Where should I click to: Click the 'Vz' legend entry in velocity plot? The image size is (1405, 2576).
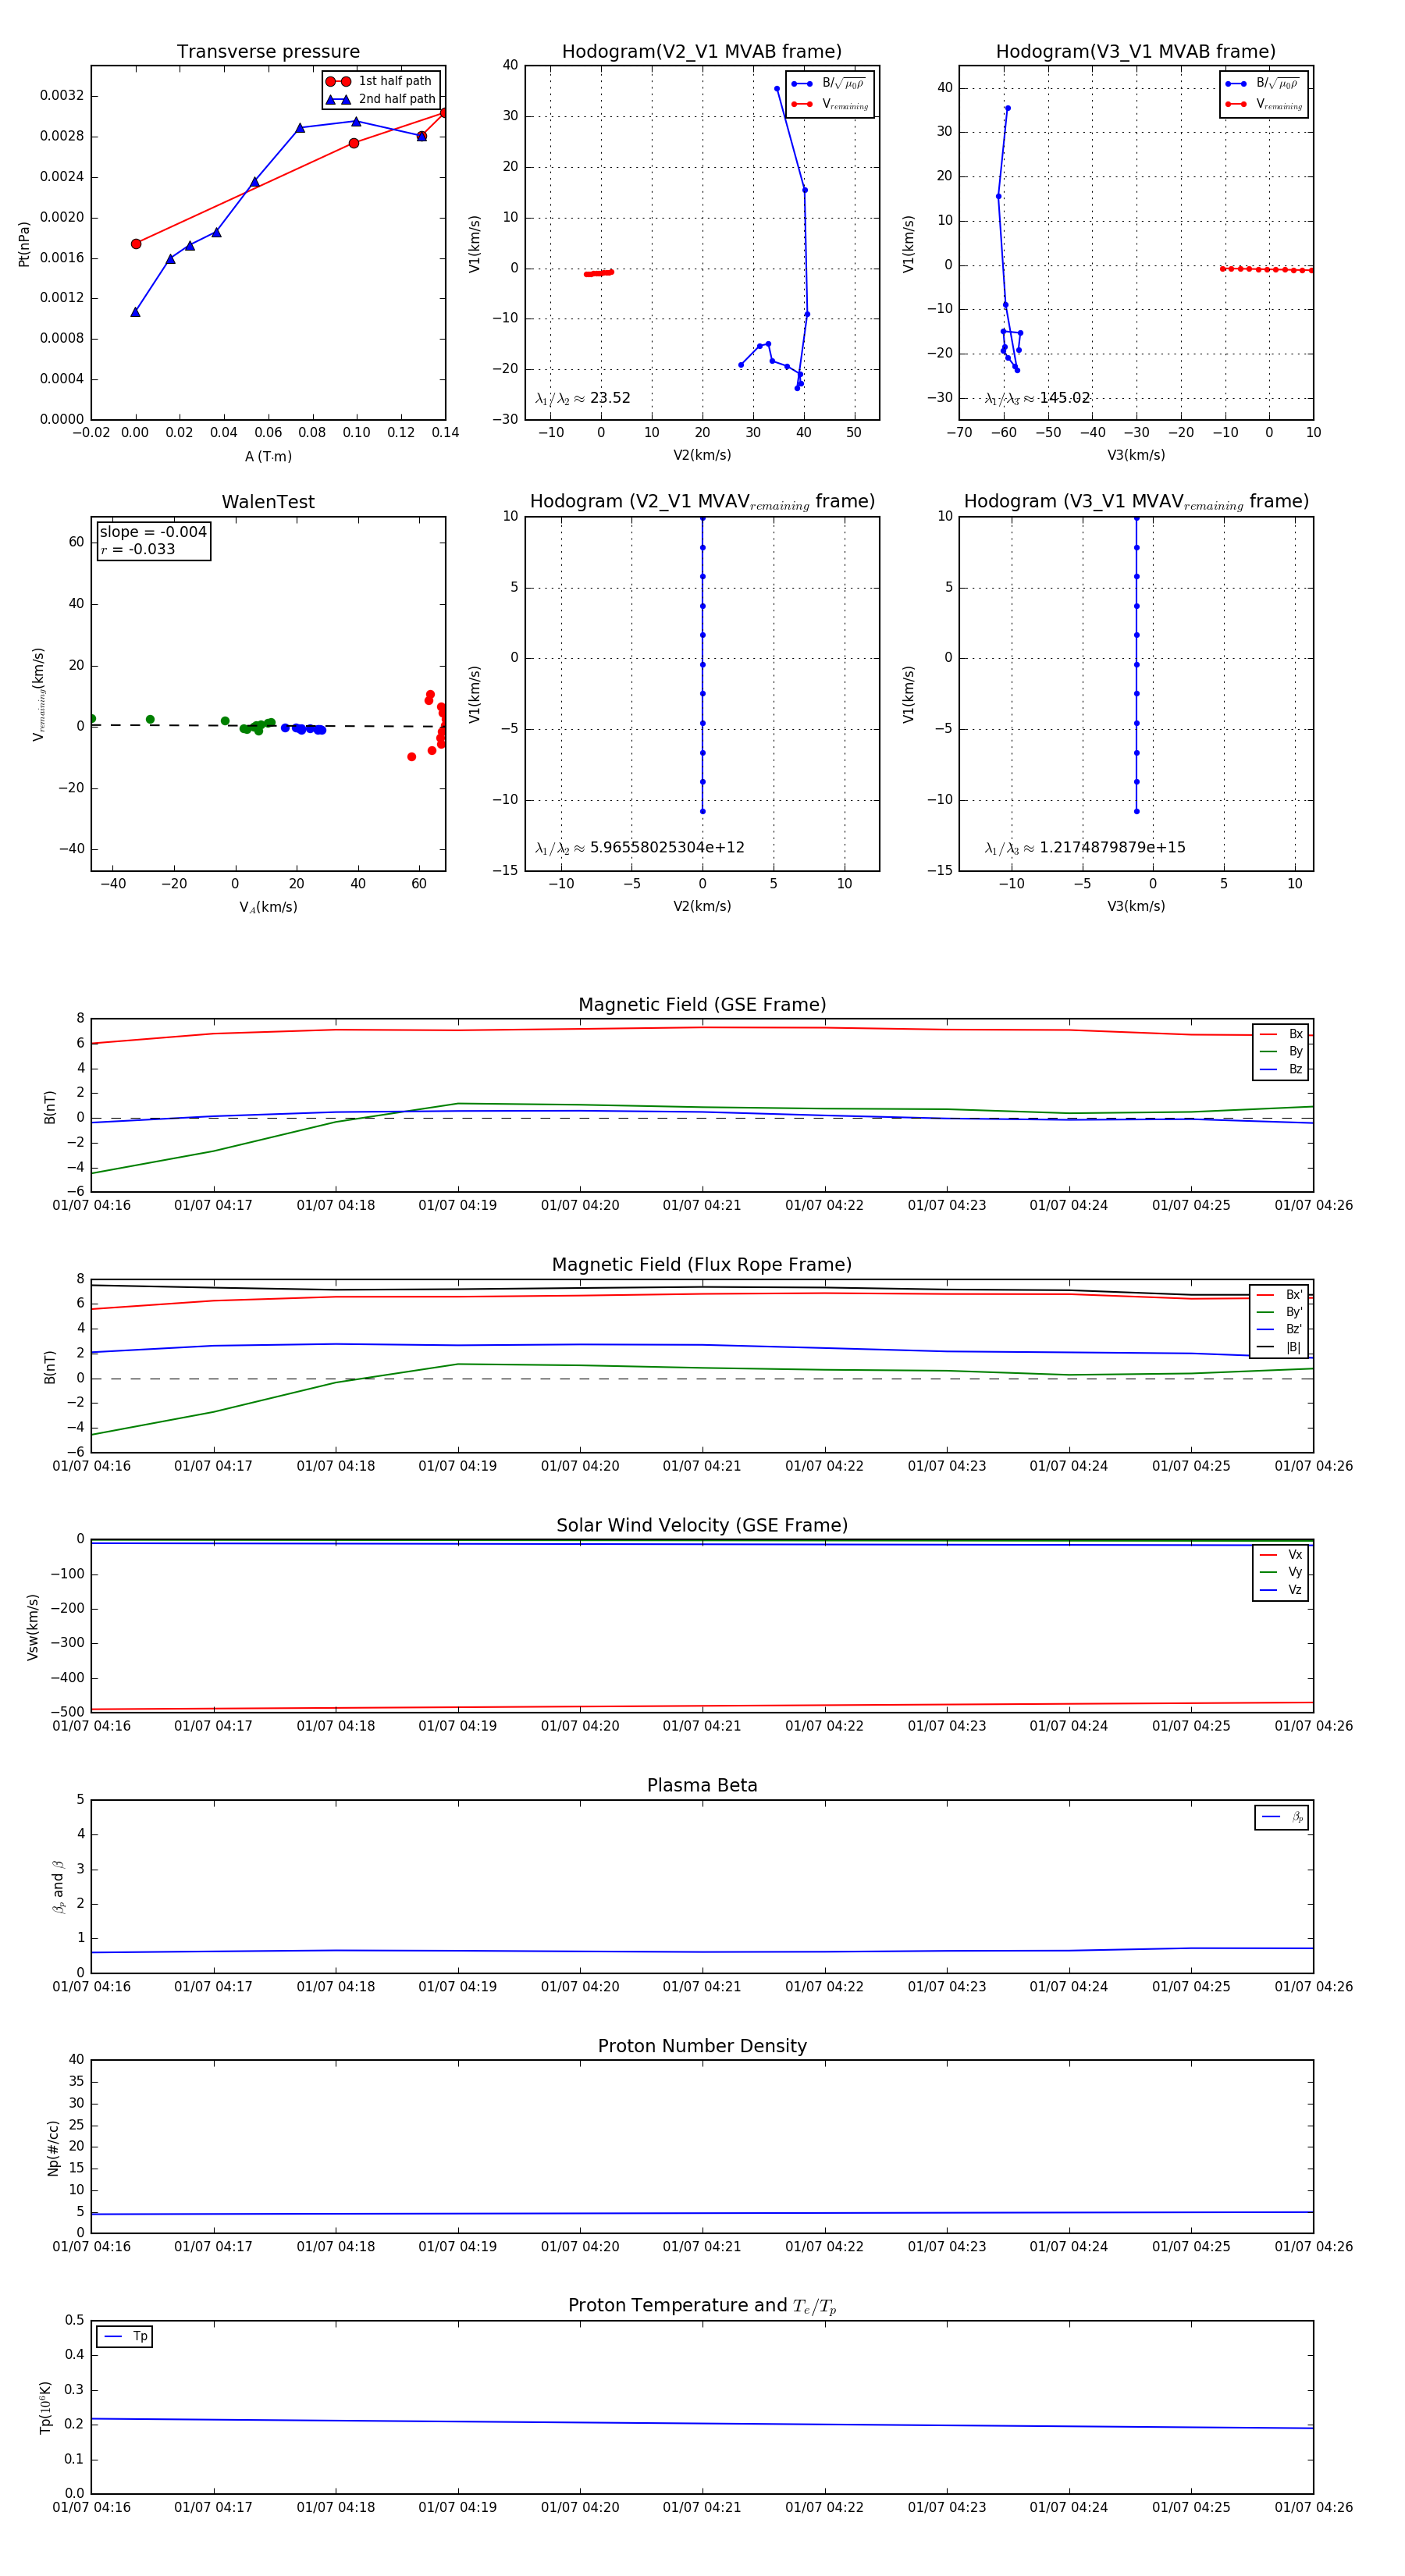[1281, 1590]
